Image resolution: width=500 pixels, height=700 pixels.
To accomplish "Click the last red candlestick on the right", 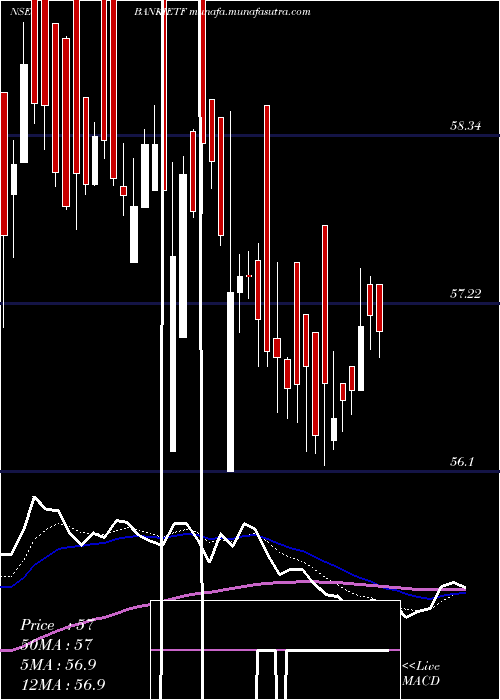I will 379,308.
